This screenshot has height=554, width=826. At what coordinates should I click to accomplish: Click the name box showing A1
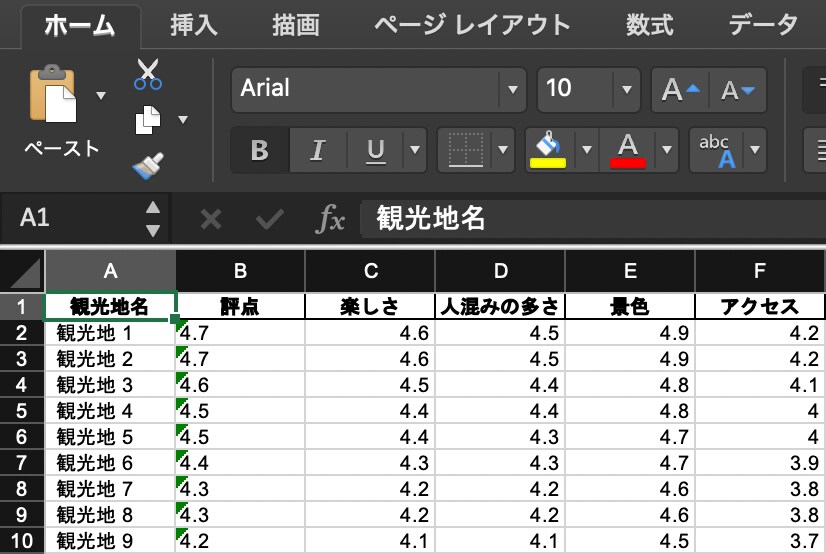pos(84,218)
